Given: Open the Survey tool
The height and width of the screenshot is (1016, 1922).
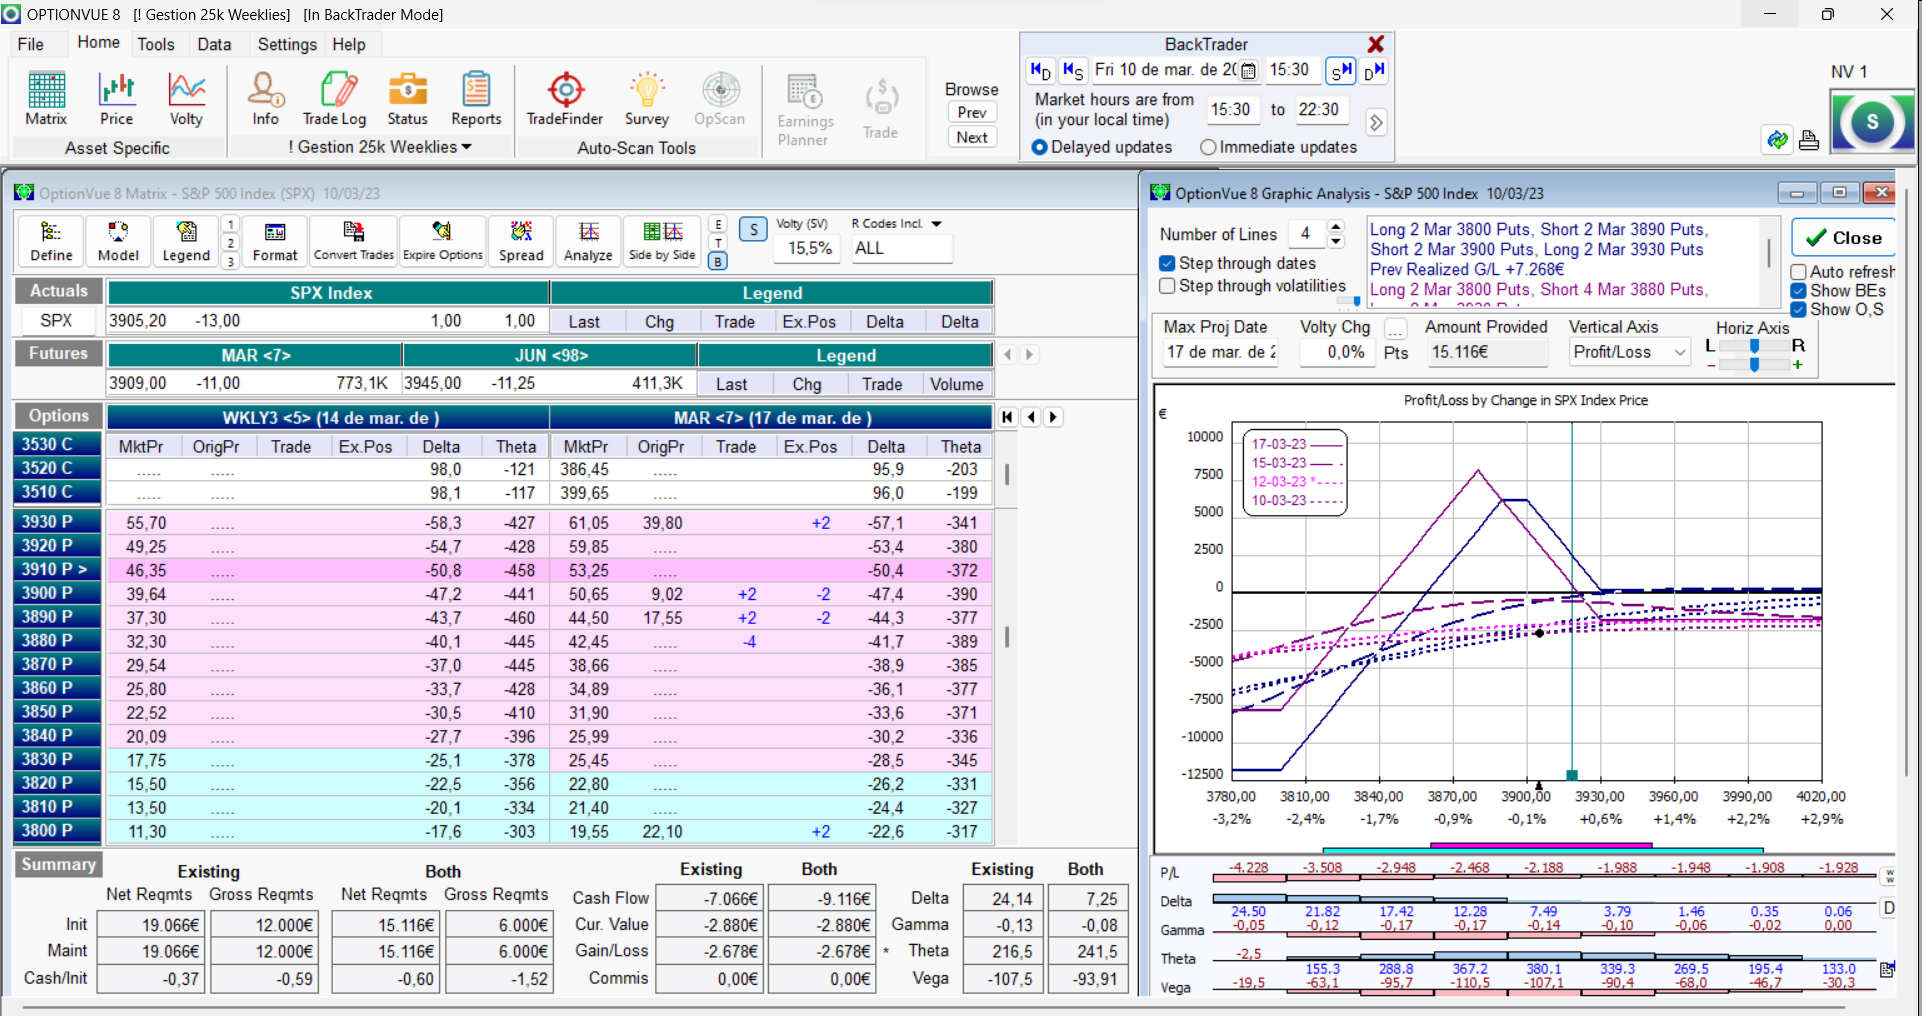Looking at the screenshot, I should point(647,99).
